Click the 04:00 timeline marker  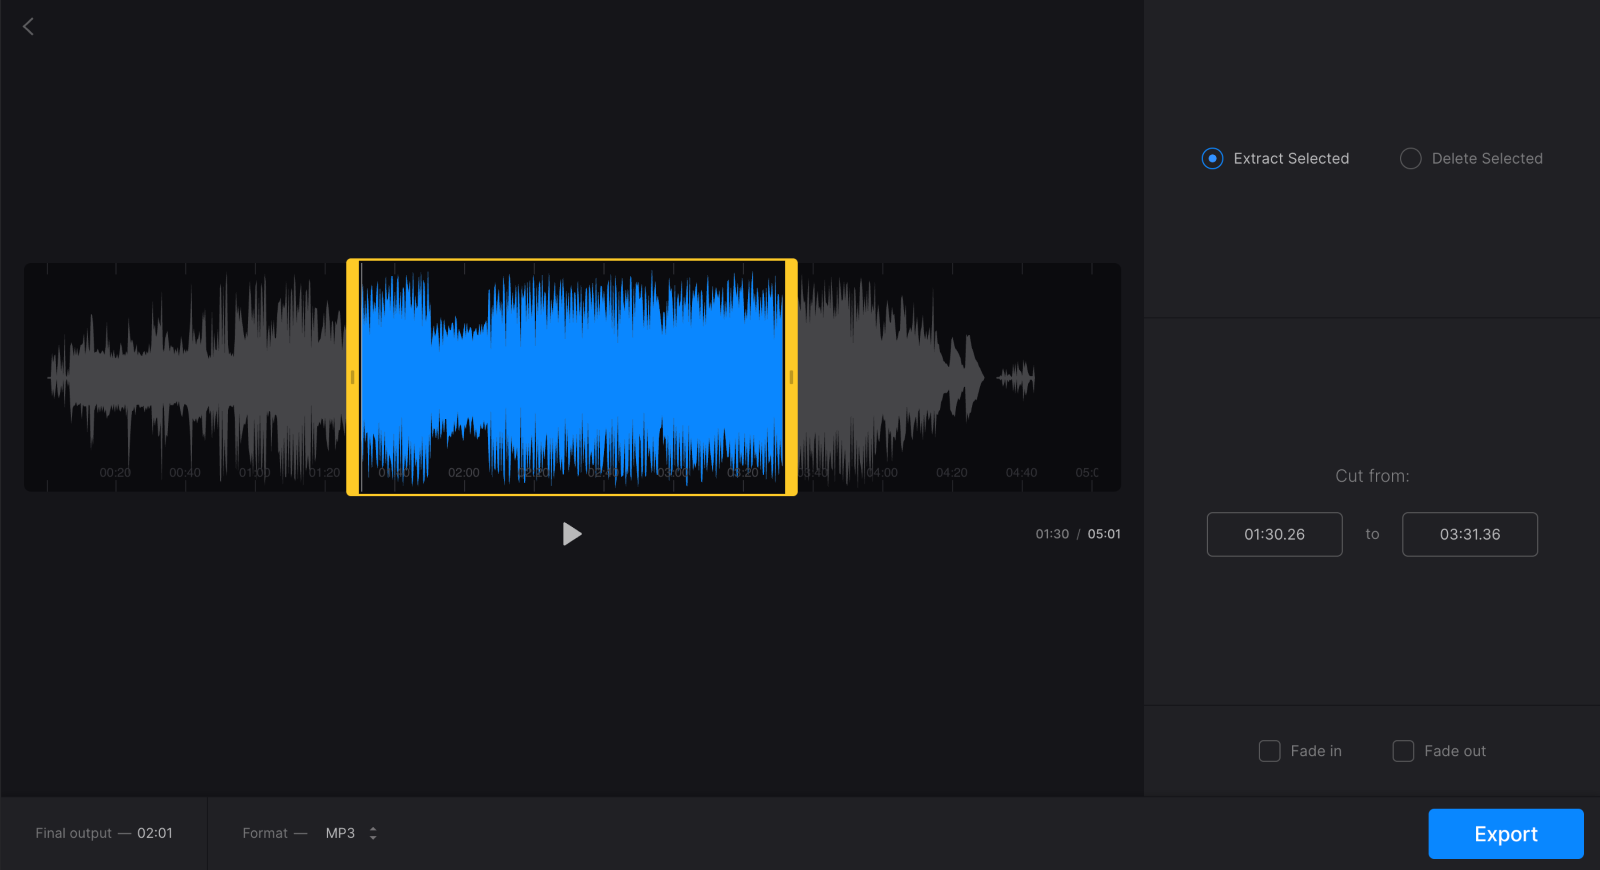click(882, 473)
